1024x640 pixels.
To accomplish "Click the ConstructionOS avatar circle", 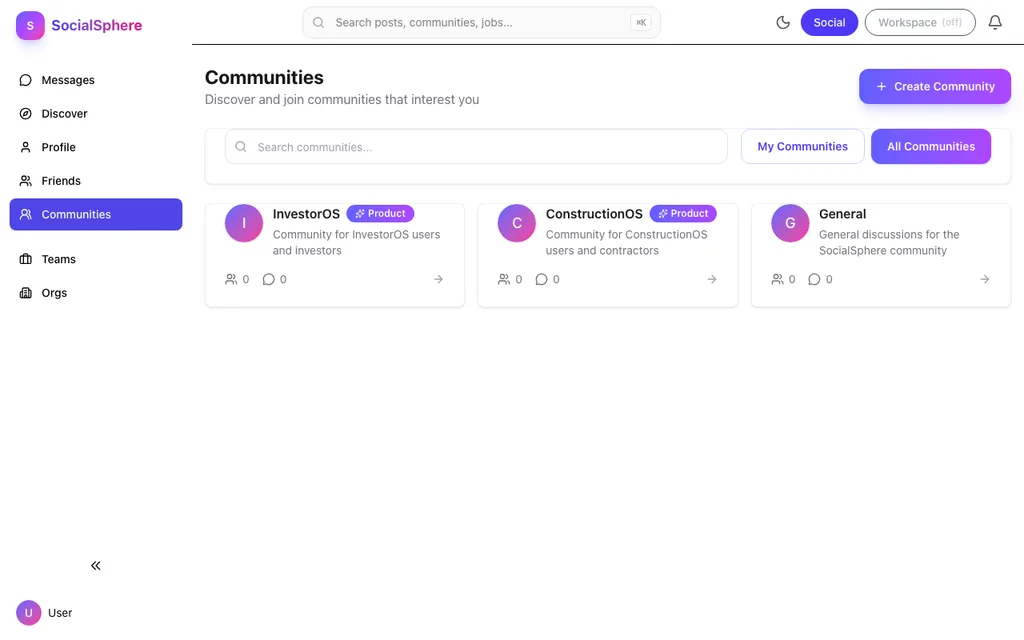I will [517, 223].
